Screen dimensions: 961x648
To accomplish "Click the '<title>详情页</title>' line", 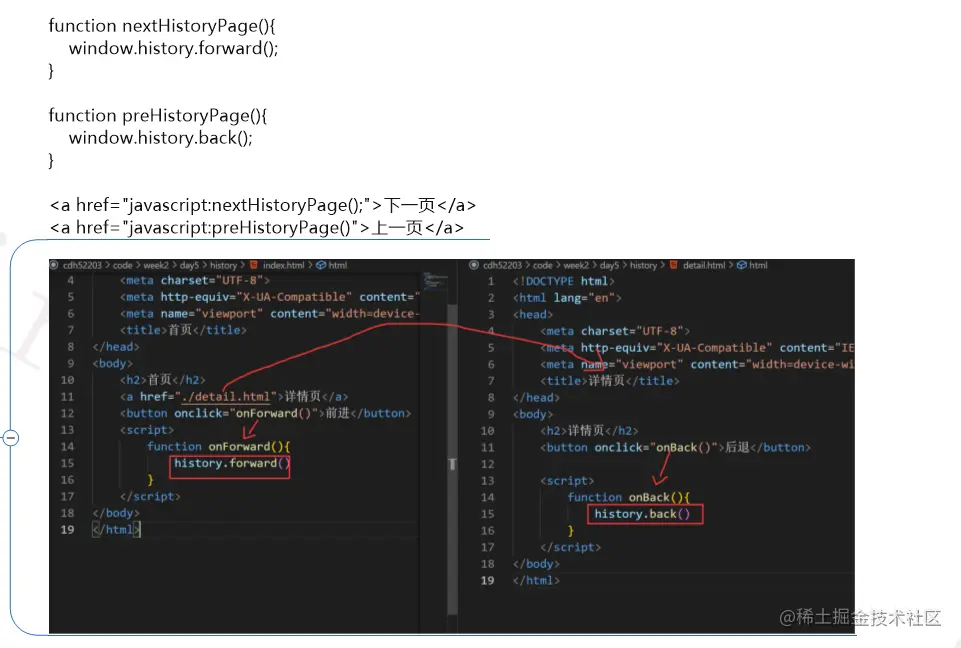I will [609, 381].
